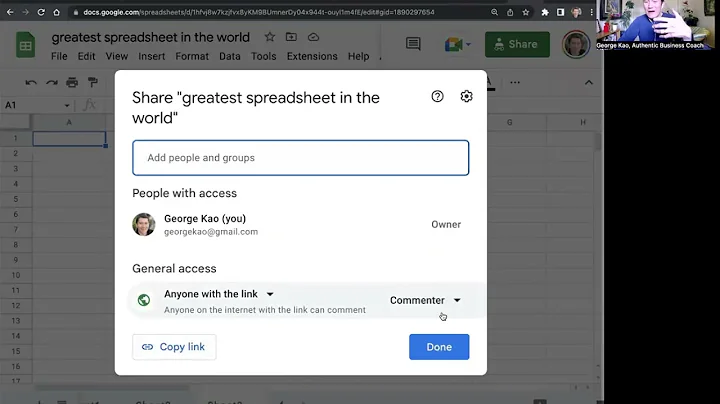Screen dimensions: 720x404
Task: Open comment history icon
Action: click(x=413, y=44)
